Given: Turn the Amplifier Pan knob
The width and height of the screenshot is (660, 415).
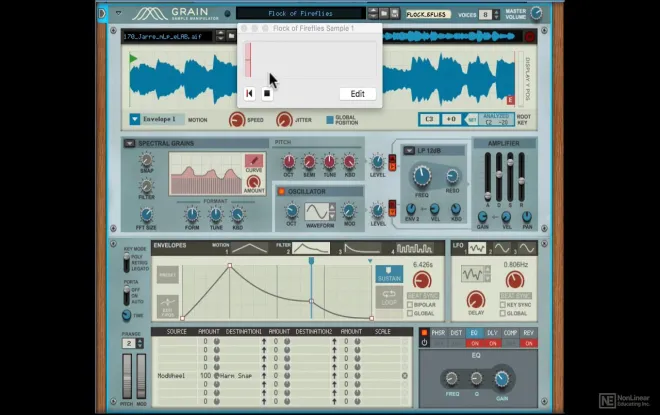Looking at the screenshot, I should tap(527, 217).
